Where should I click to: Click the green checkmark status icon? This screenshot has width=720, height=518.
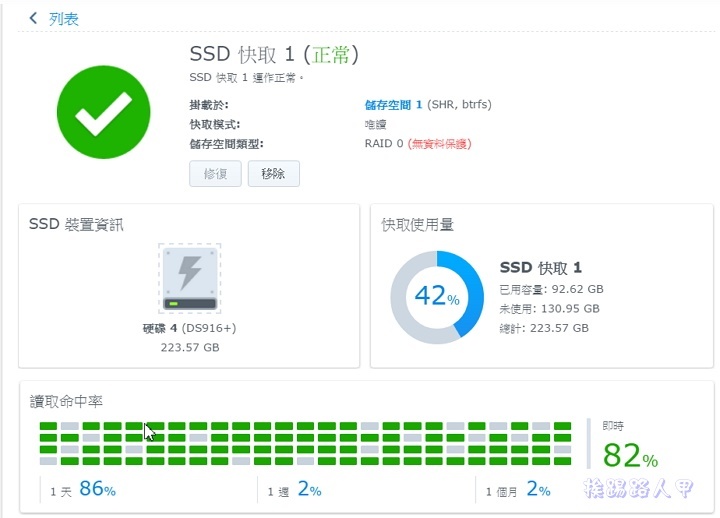(x=103, y=111)
